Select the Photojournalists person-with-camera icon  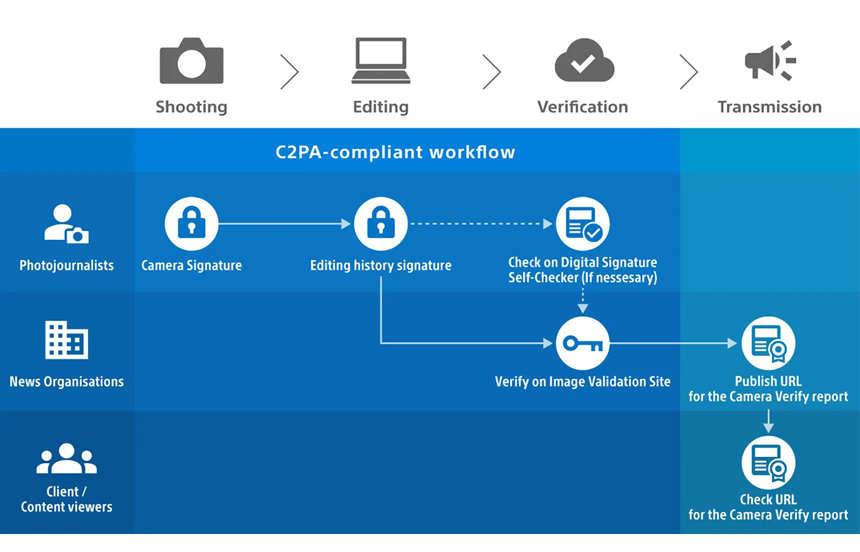tap(66, 224)
